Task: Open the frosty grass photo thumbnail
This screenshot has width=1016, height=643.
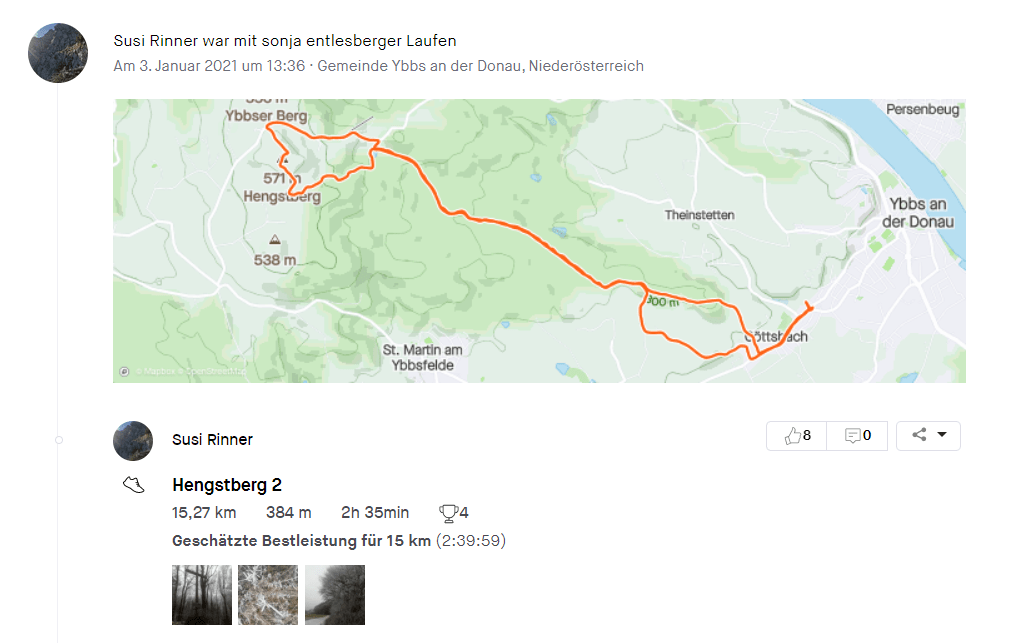Action: pos(268,595)
